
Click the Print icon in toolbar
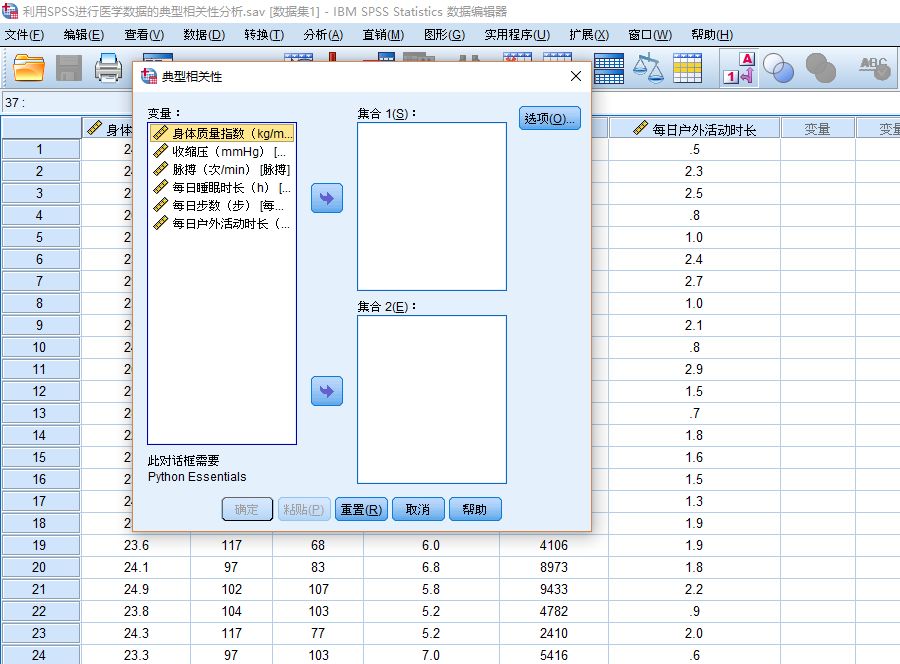point(108,68)
